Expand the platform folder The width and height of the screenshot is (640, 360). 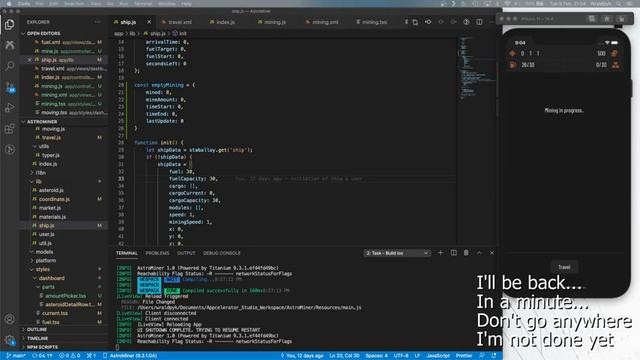(63, 260)
